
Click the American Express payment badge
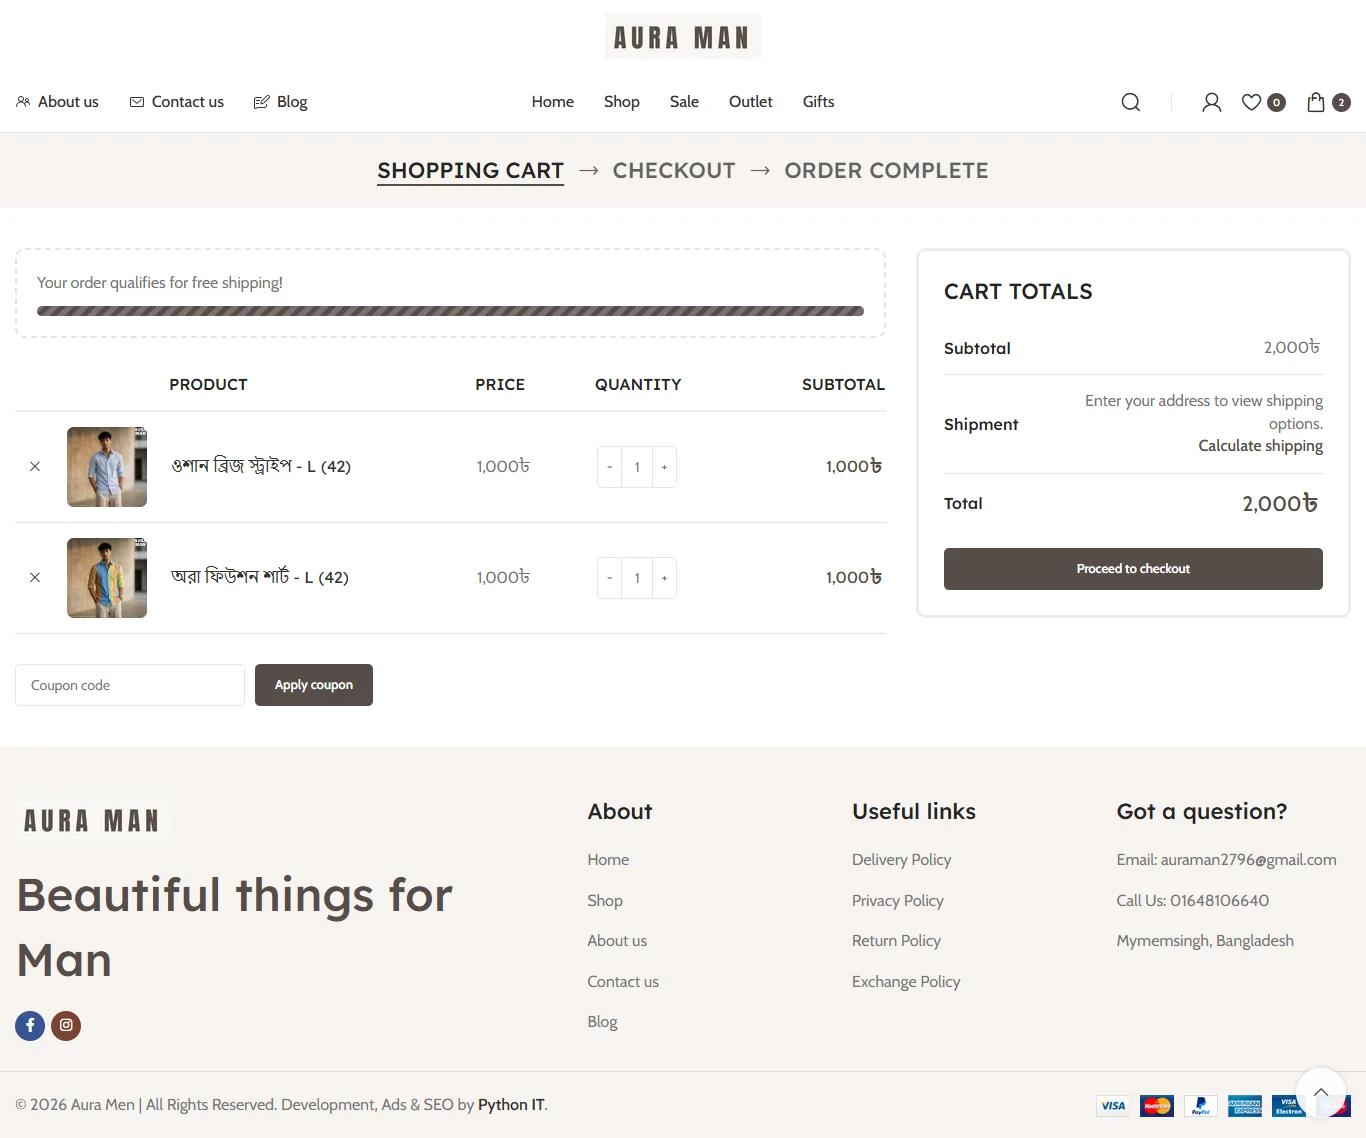1245,1106
